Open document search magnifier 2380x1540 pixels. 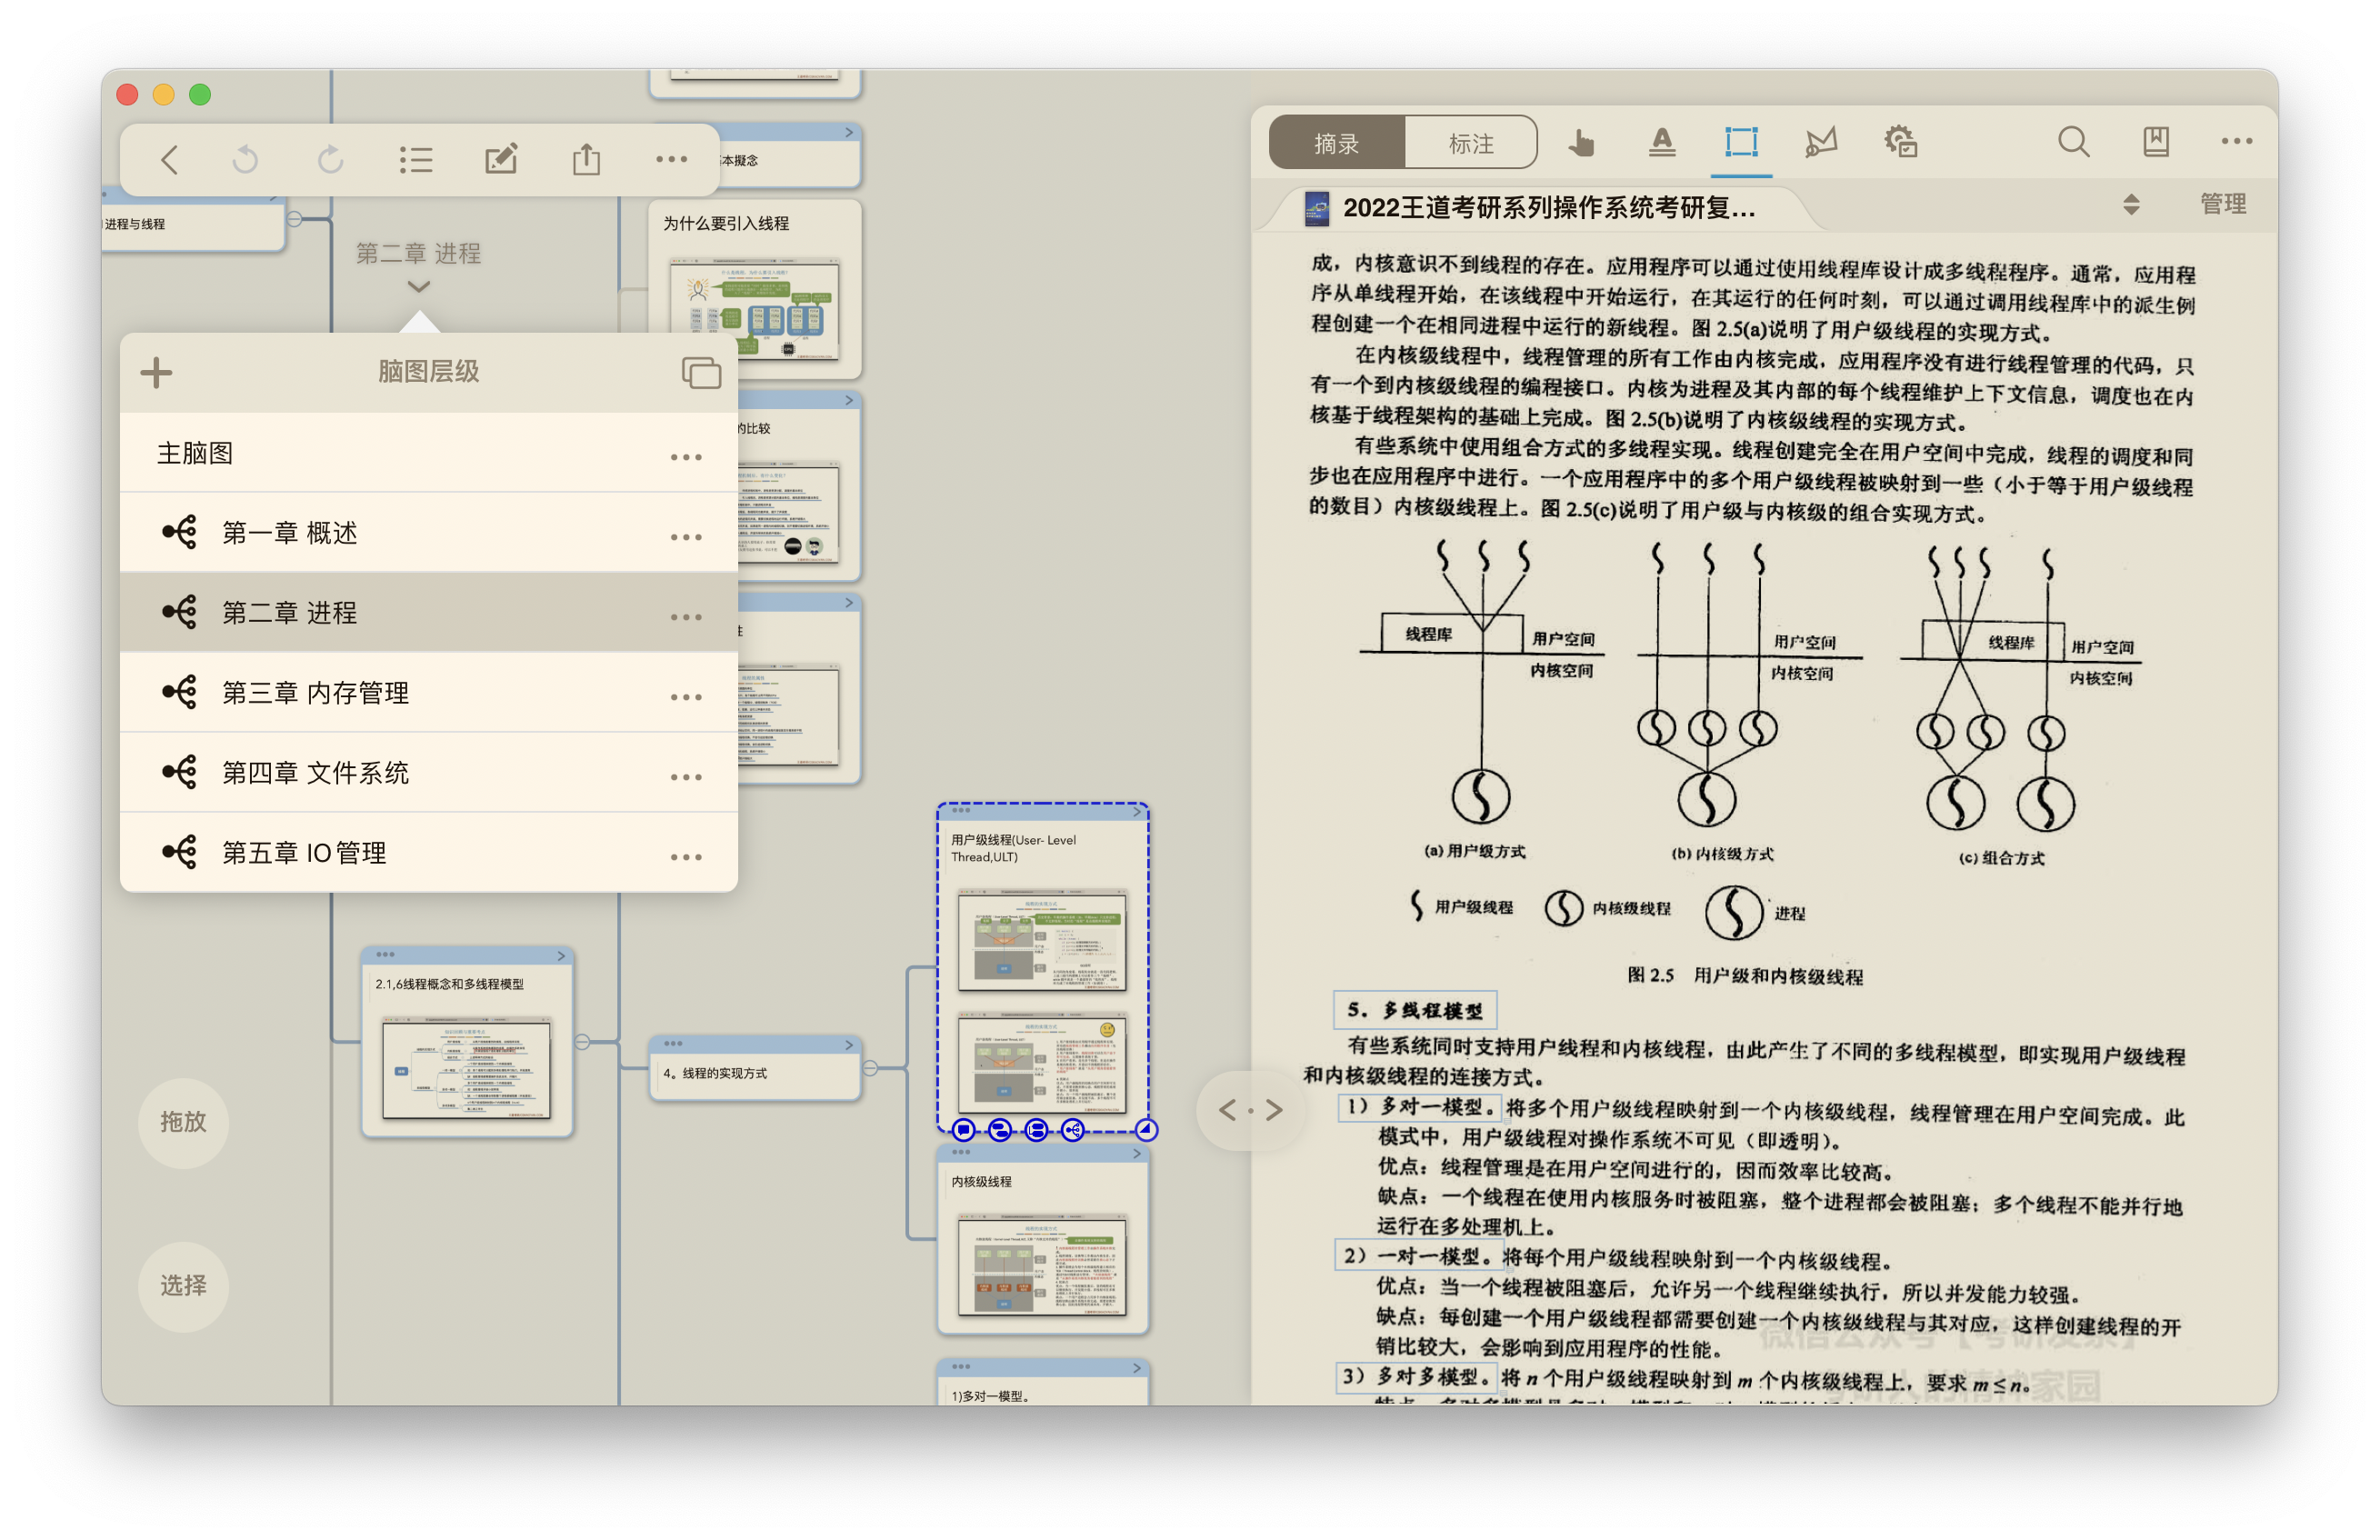[2073, 142]
